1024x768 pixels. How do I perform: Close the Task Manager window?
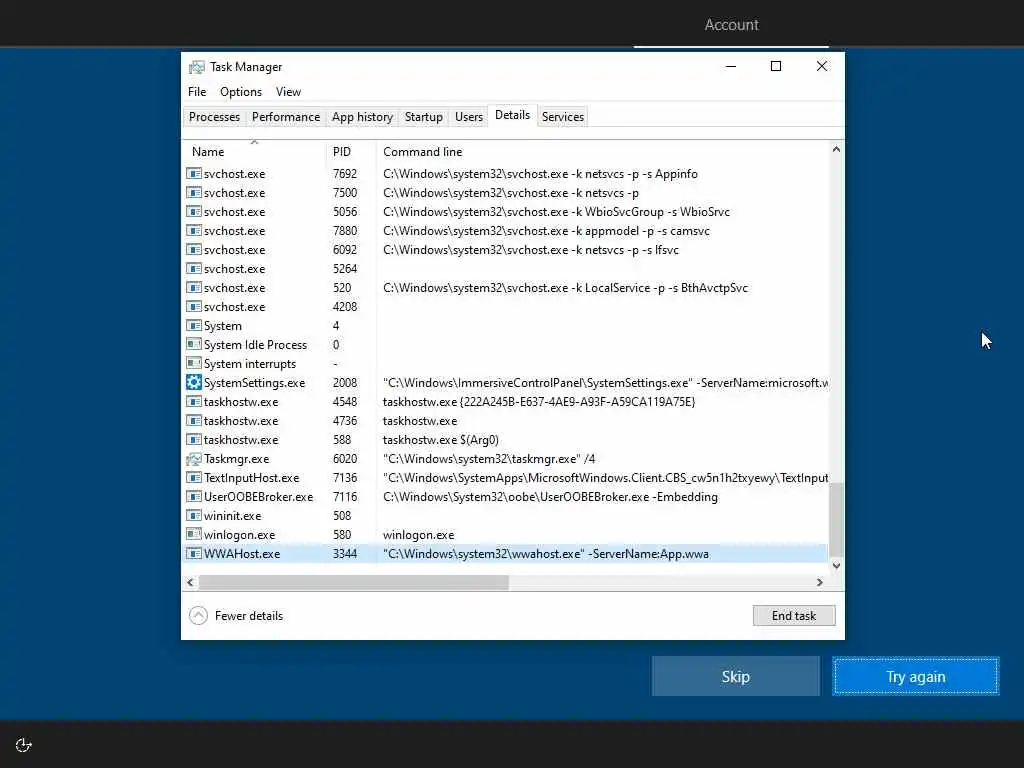click(x=822, y=67)
